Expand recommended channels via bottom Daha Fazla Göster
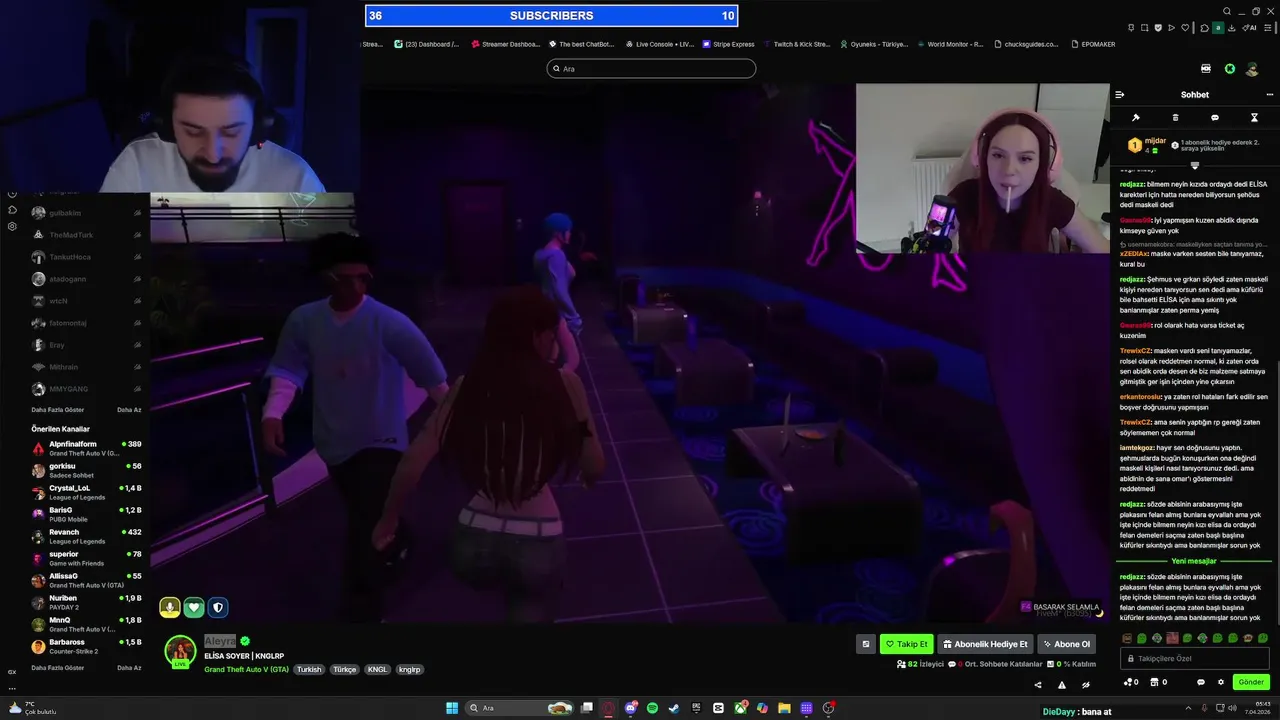The width and height of the screenshot is (1280, 720). (58, 667)
